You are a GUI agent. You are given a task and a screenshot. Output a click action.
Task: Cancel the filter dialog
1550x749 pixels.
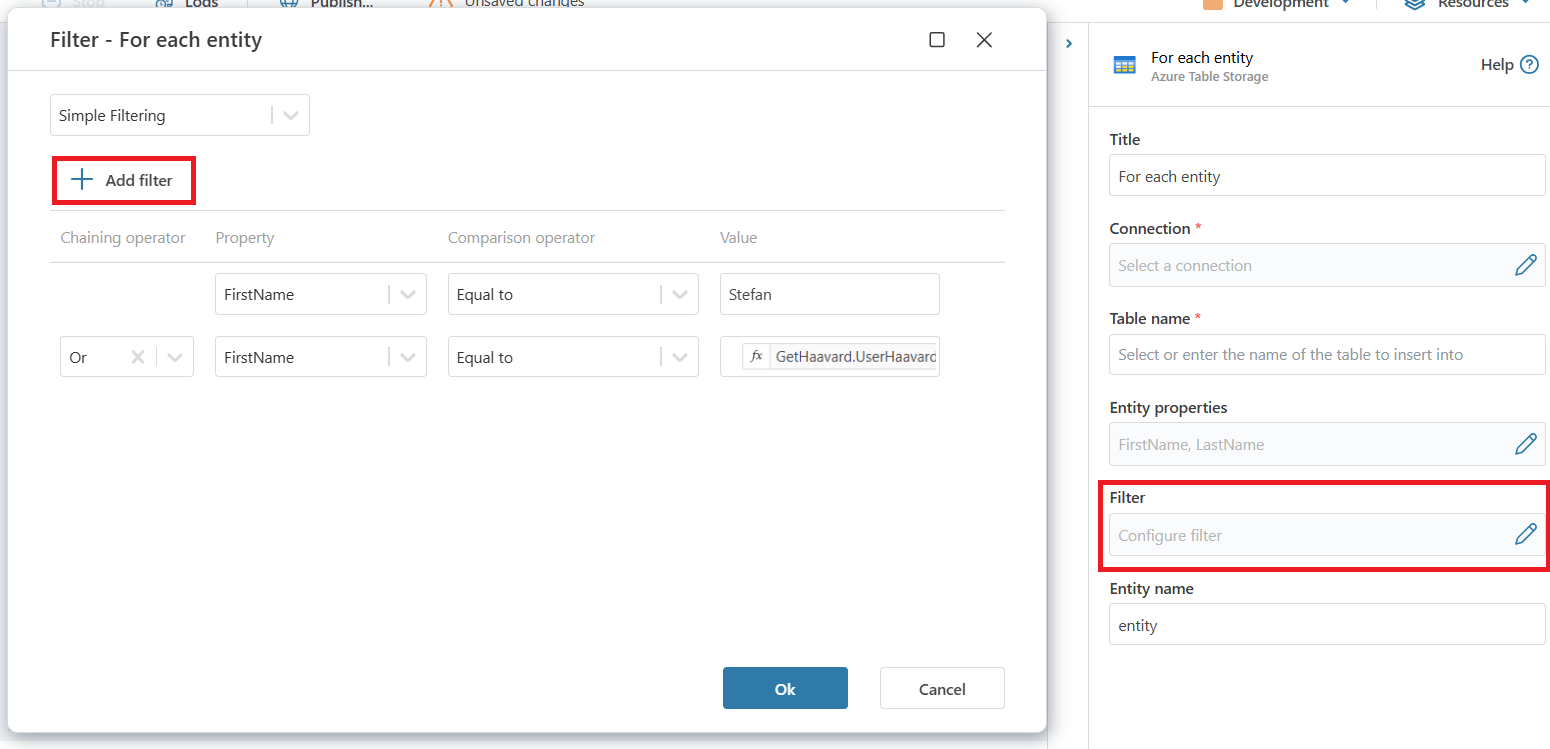(x=942, y=688)
